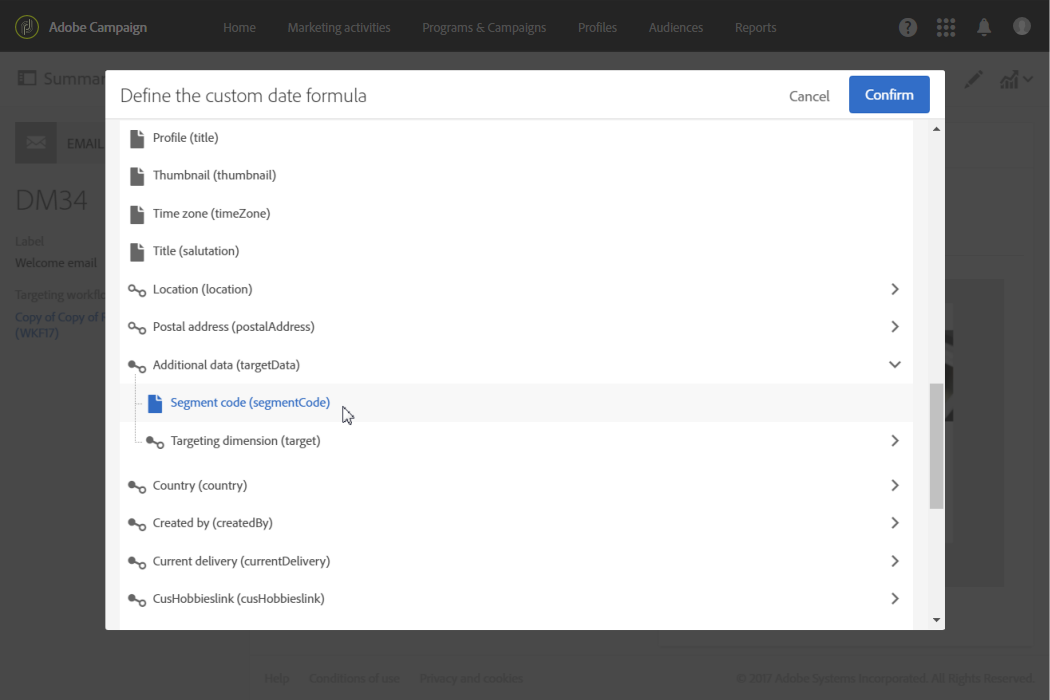Viewport: 1050px width, 700px height.
Task: Cancel the custom date formula dialog
Action: click(x=809, y=96)
